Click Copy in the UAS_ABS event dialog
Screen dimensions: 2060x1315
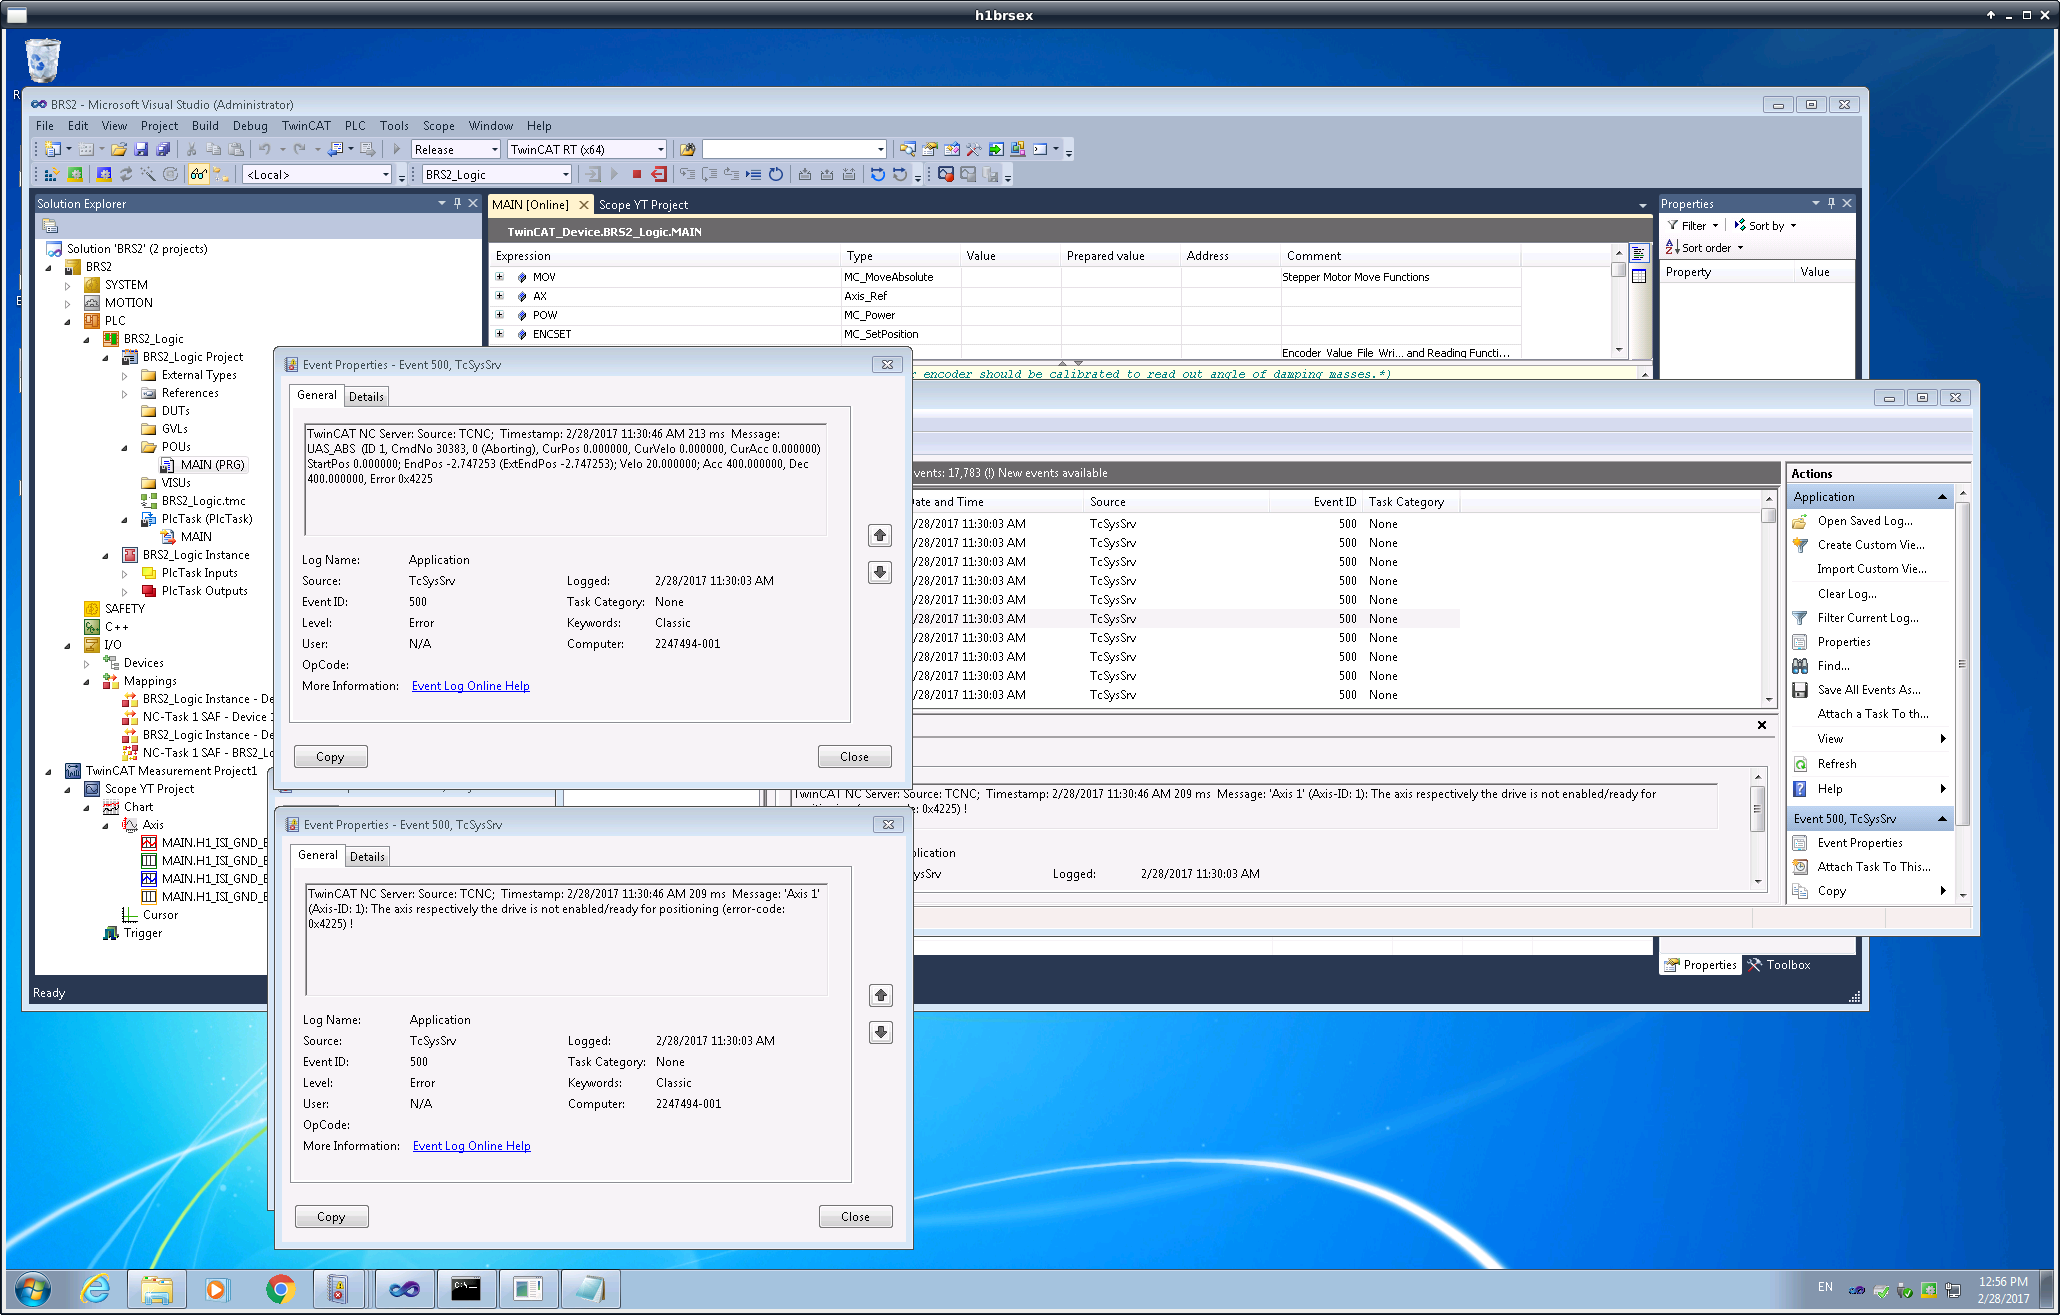click(x=330, y=757)
